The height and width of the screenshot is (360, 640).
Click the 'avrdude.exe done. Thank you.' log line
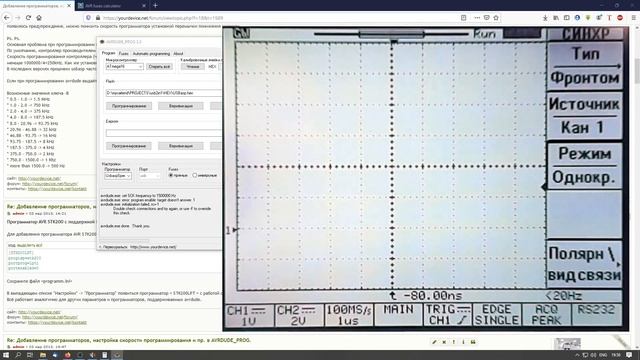125,226
